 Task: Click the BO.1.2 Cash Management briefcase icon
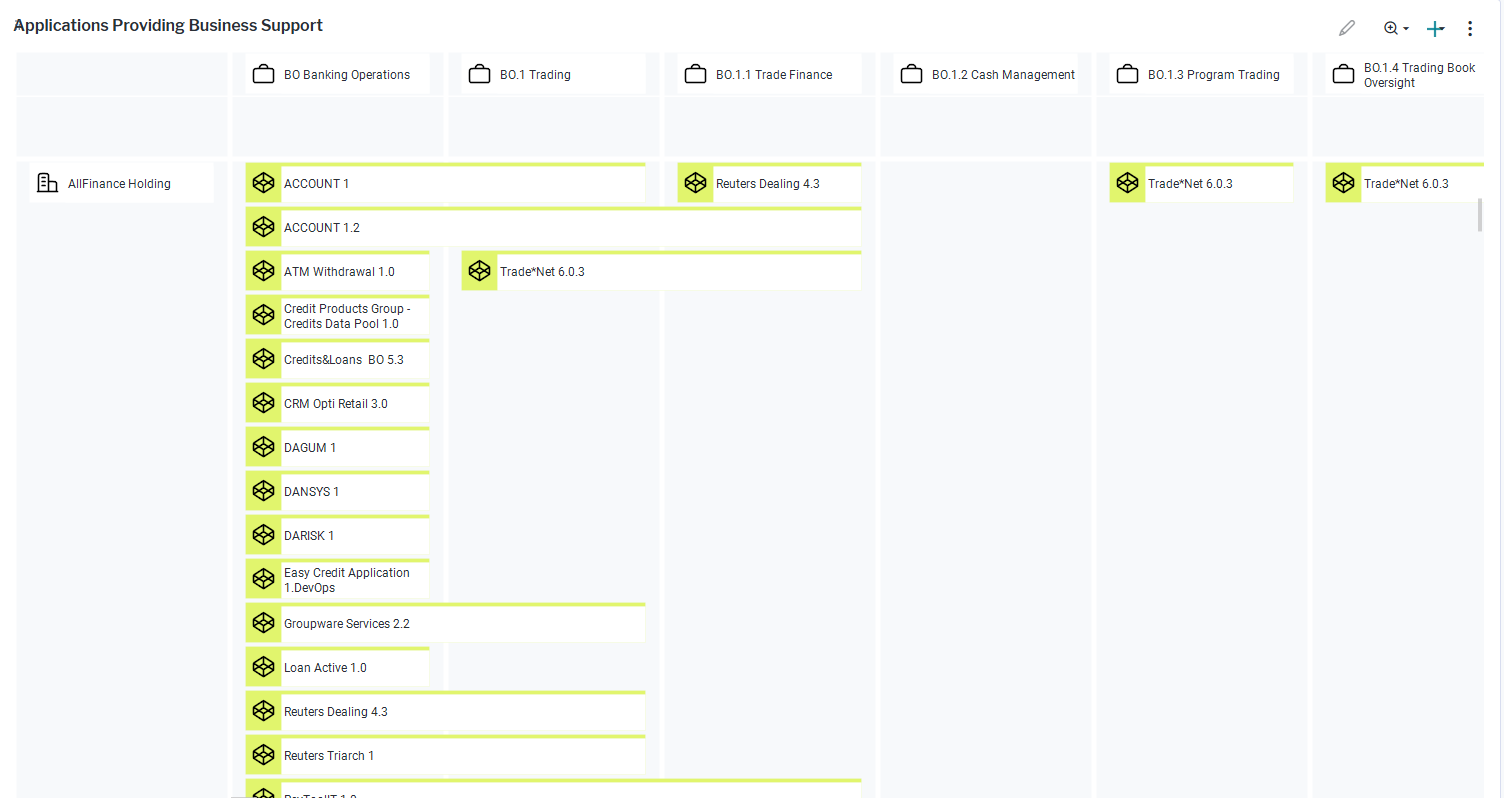point(911,75)
